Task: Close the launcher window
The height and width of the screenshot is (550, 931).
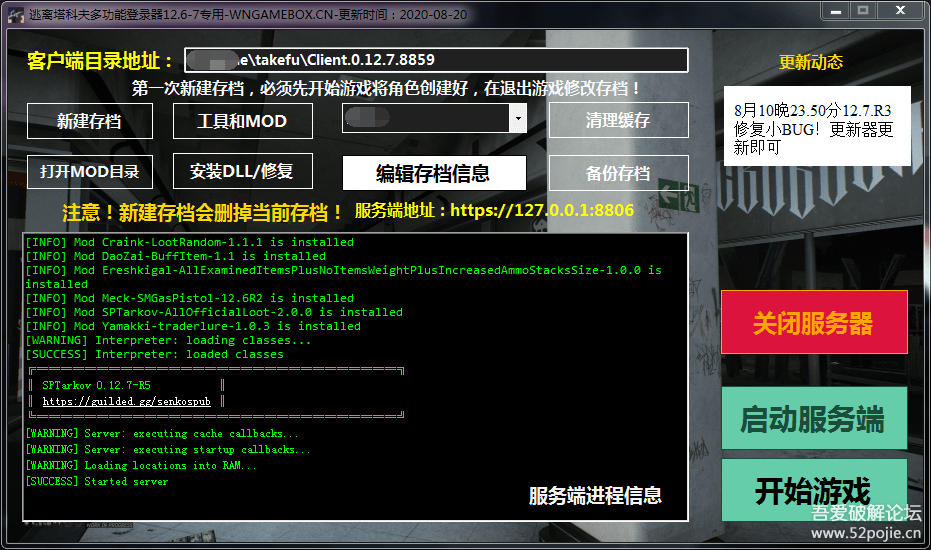Action: pos(899,10)
